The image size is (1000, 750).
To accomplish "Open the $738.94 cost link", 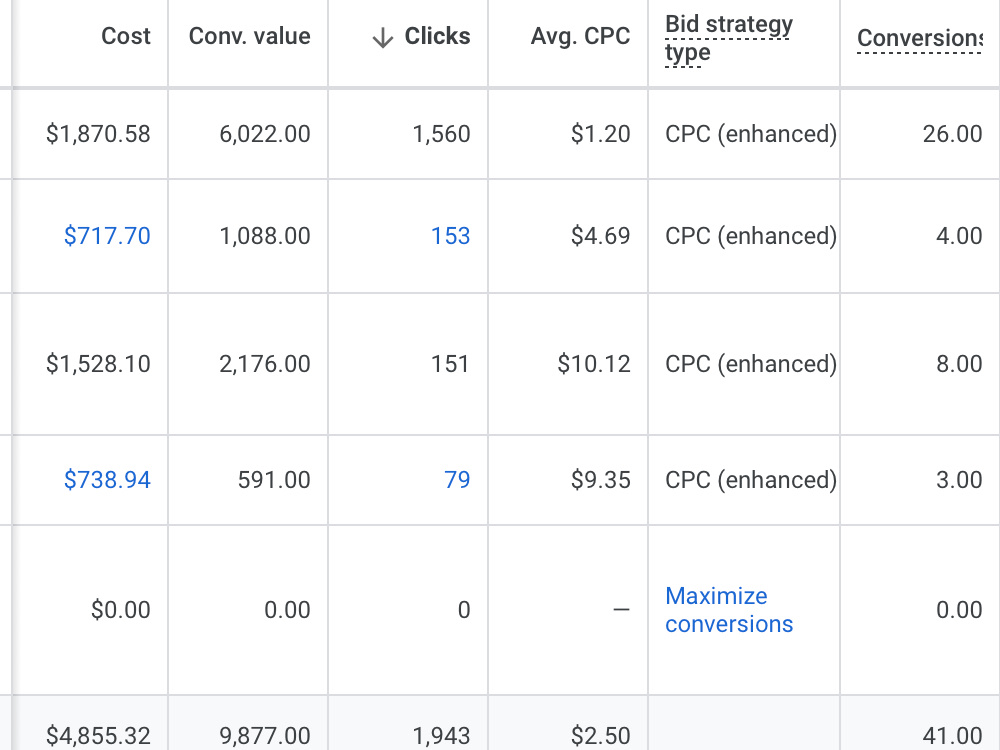I will [x=107, y=480].
